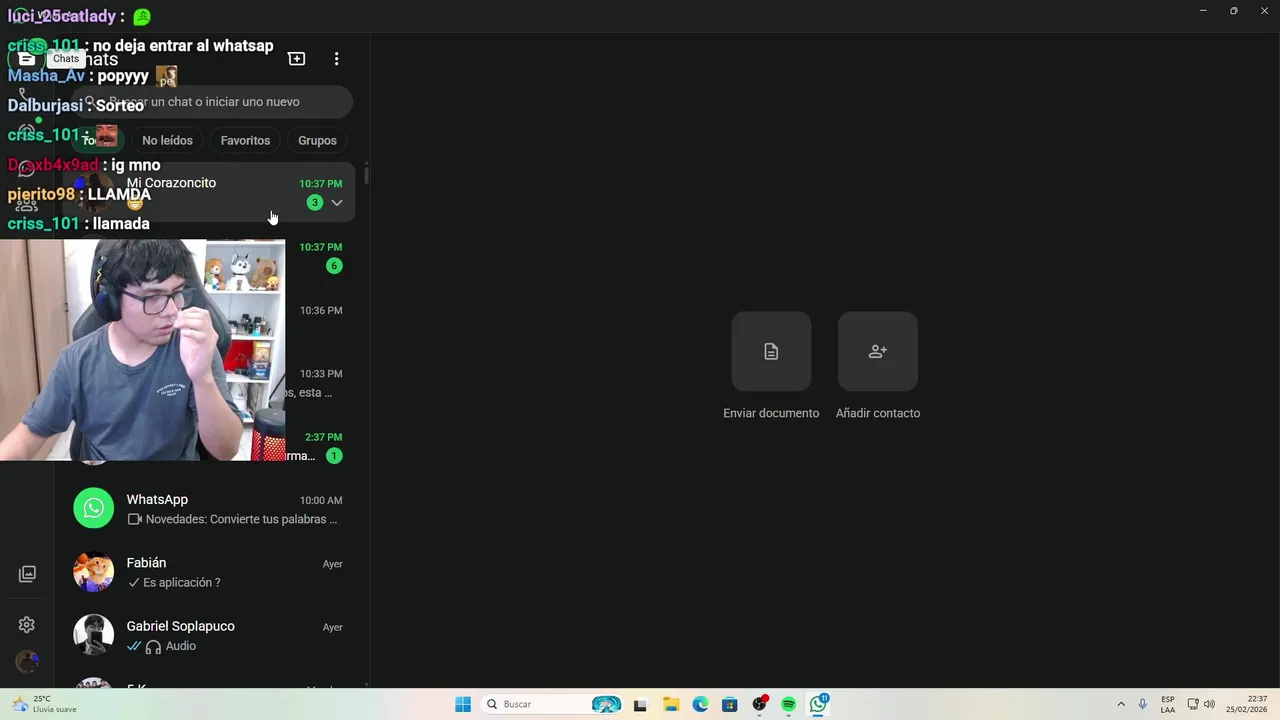Start a new chat with the plus icon
The width and height of the screenshot is (1280, 720).
[x=297, y=59]
